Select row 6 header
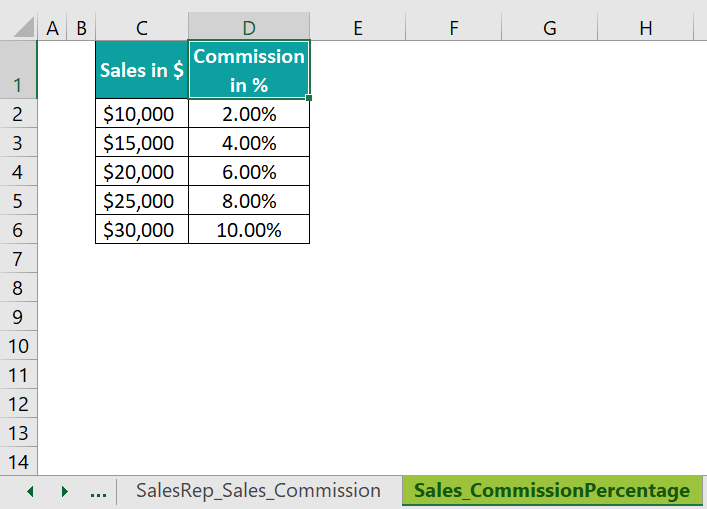 pos(18,229)
